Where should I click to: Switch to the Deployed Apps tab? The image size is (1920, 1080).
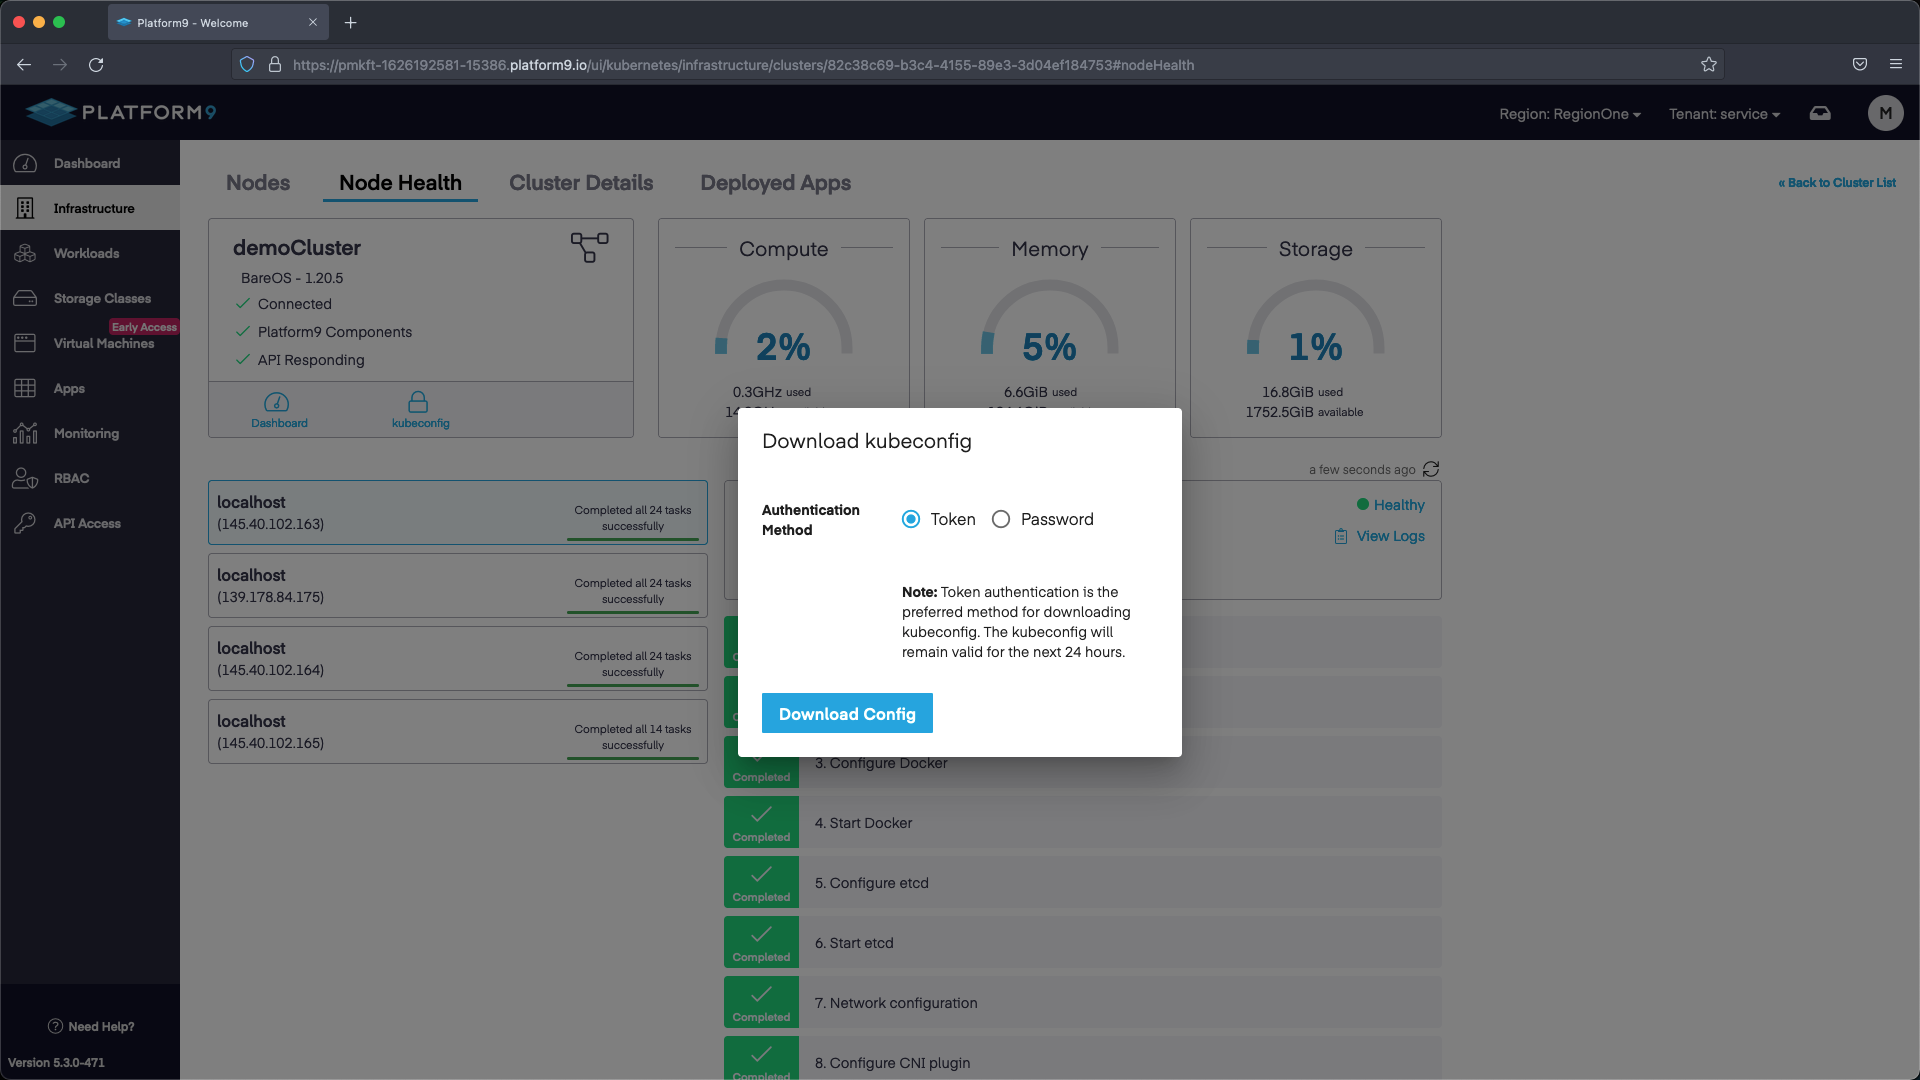[776, 183]
